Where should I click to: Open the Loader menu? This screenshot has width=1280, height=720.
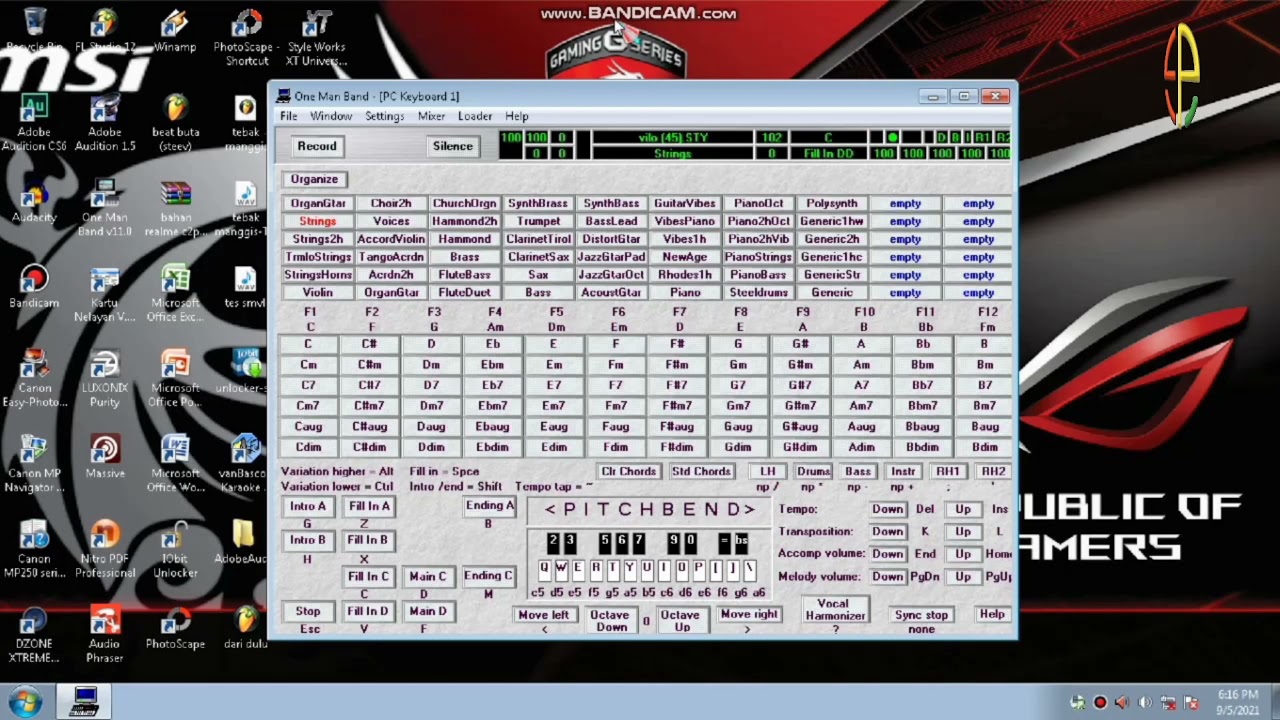pyautogui.click(x=475, y=117)
